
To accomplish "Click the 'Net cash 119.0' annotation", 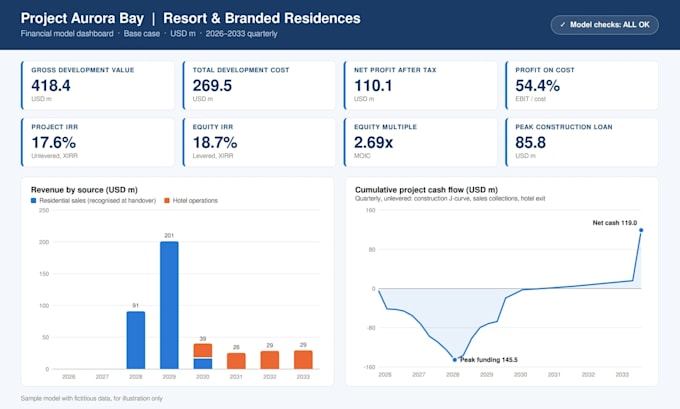I will (615, 222).
